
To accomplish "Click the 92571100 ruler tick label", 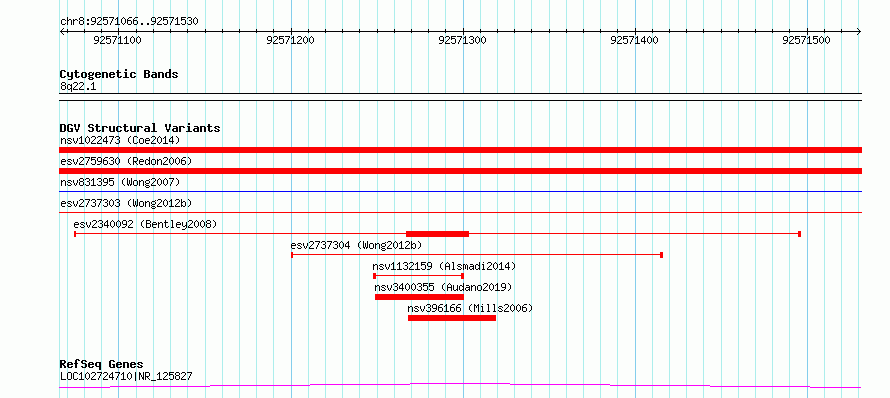I will click(117, 40).
